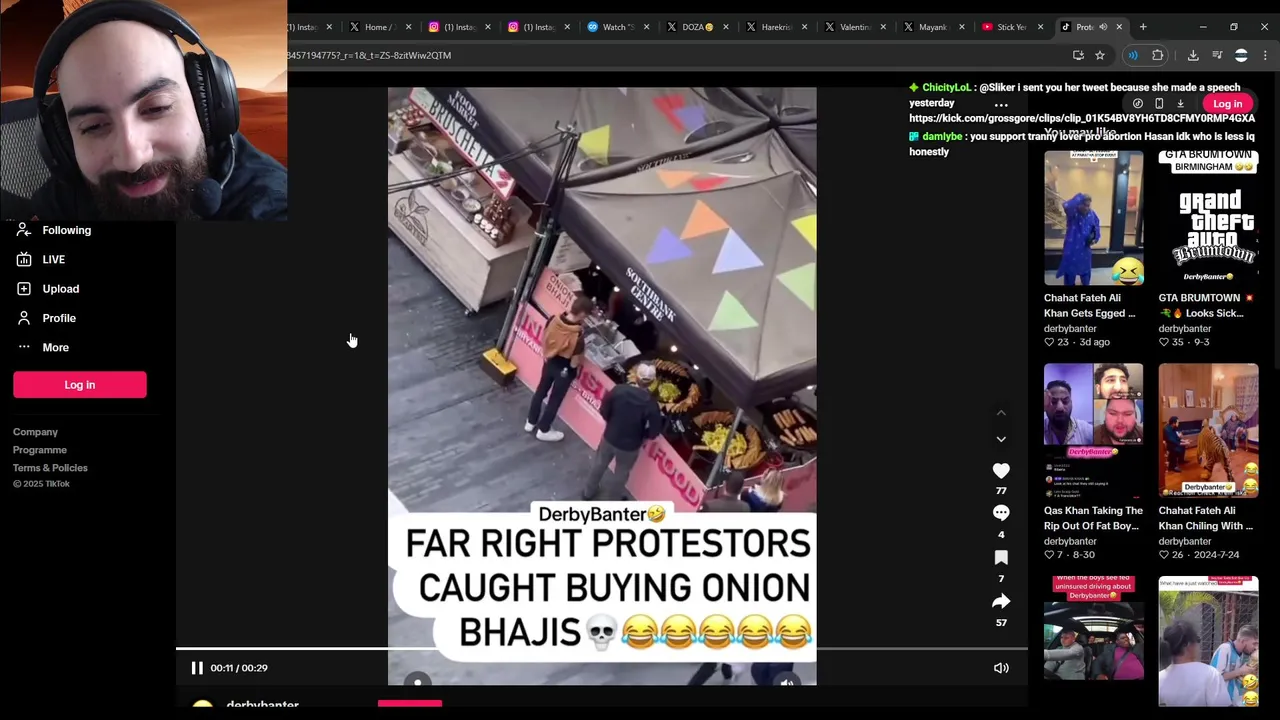Mute the TikTok tab via its speaker icon
This screenshot has height=720, width=1280.
pyautogui.click(x=1103, y=27)
